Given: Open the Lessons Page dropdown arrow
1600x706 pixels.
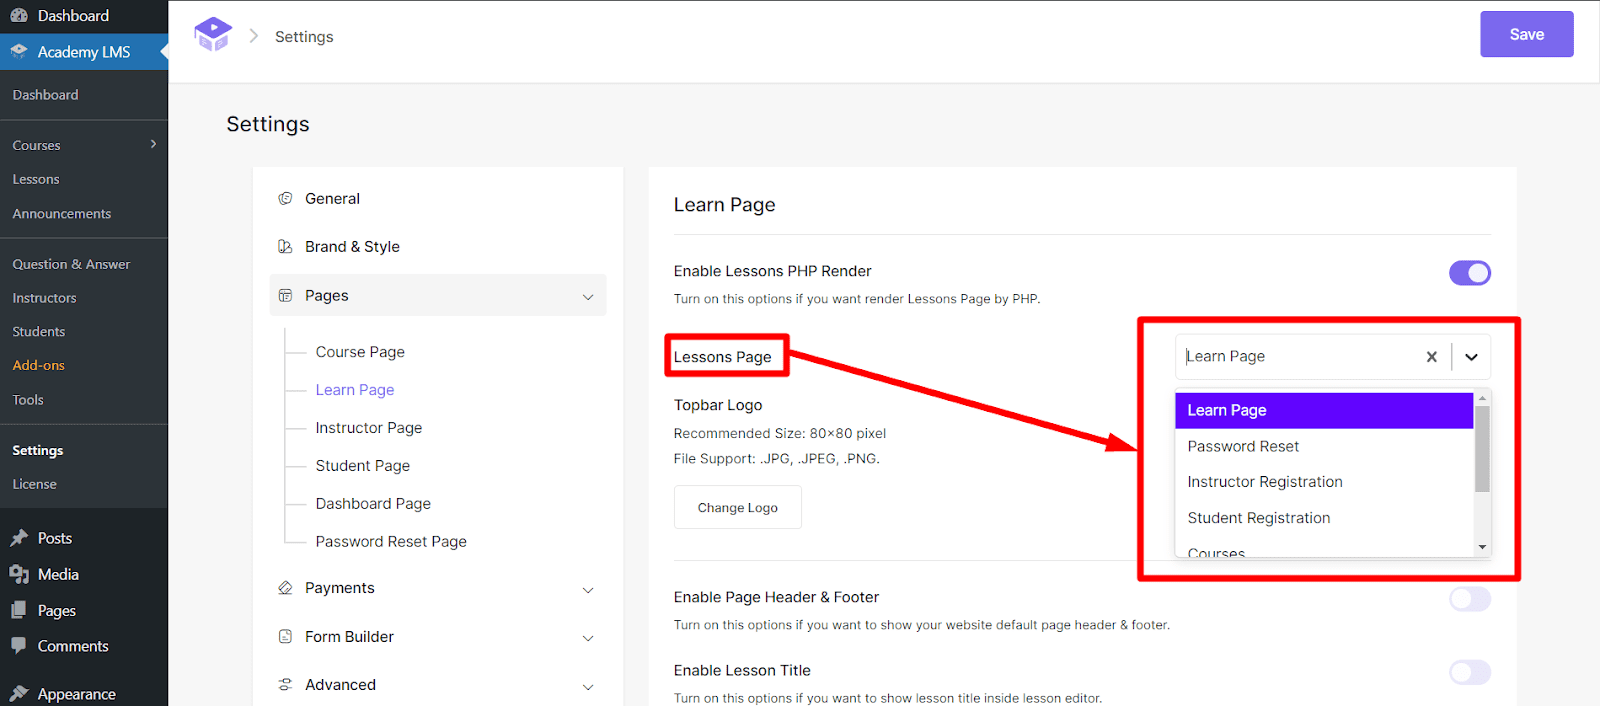Looking at the screenshot, I should point(1471,356).
